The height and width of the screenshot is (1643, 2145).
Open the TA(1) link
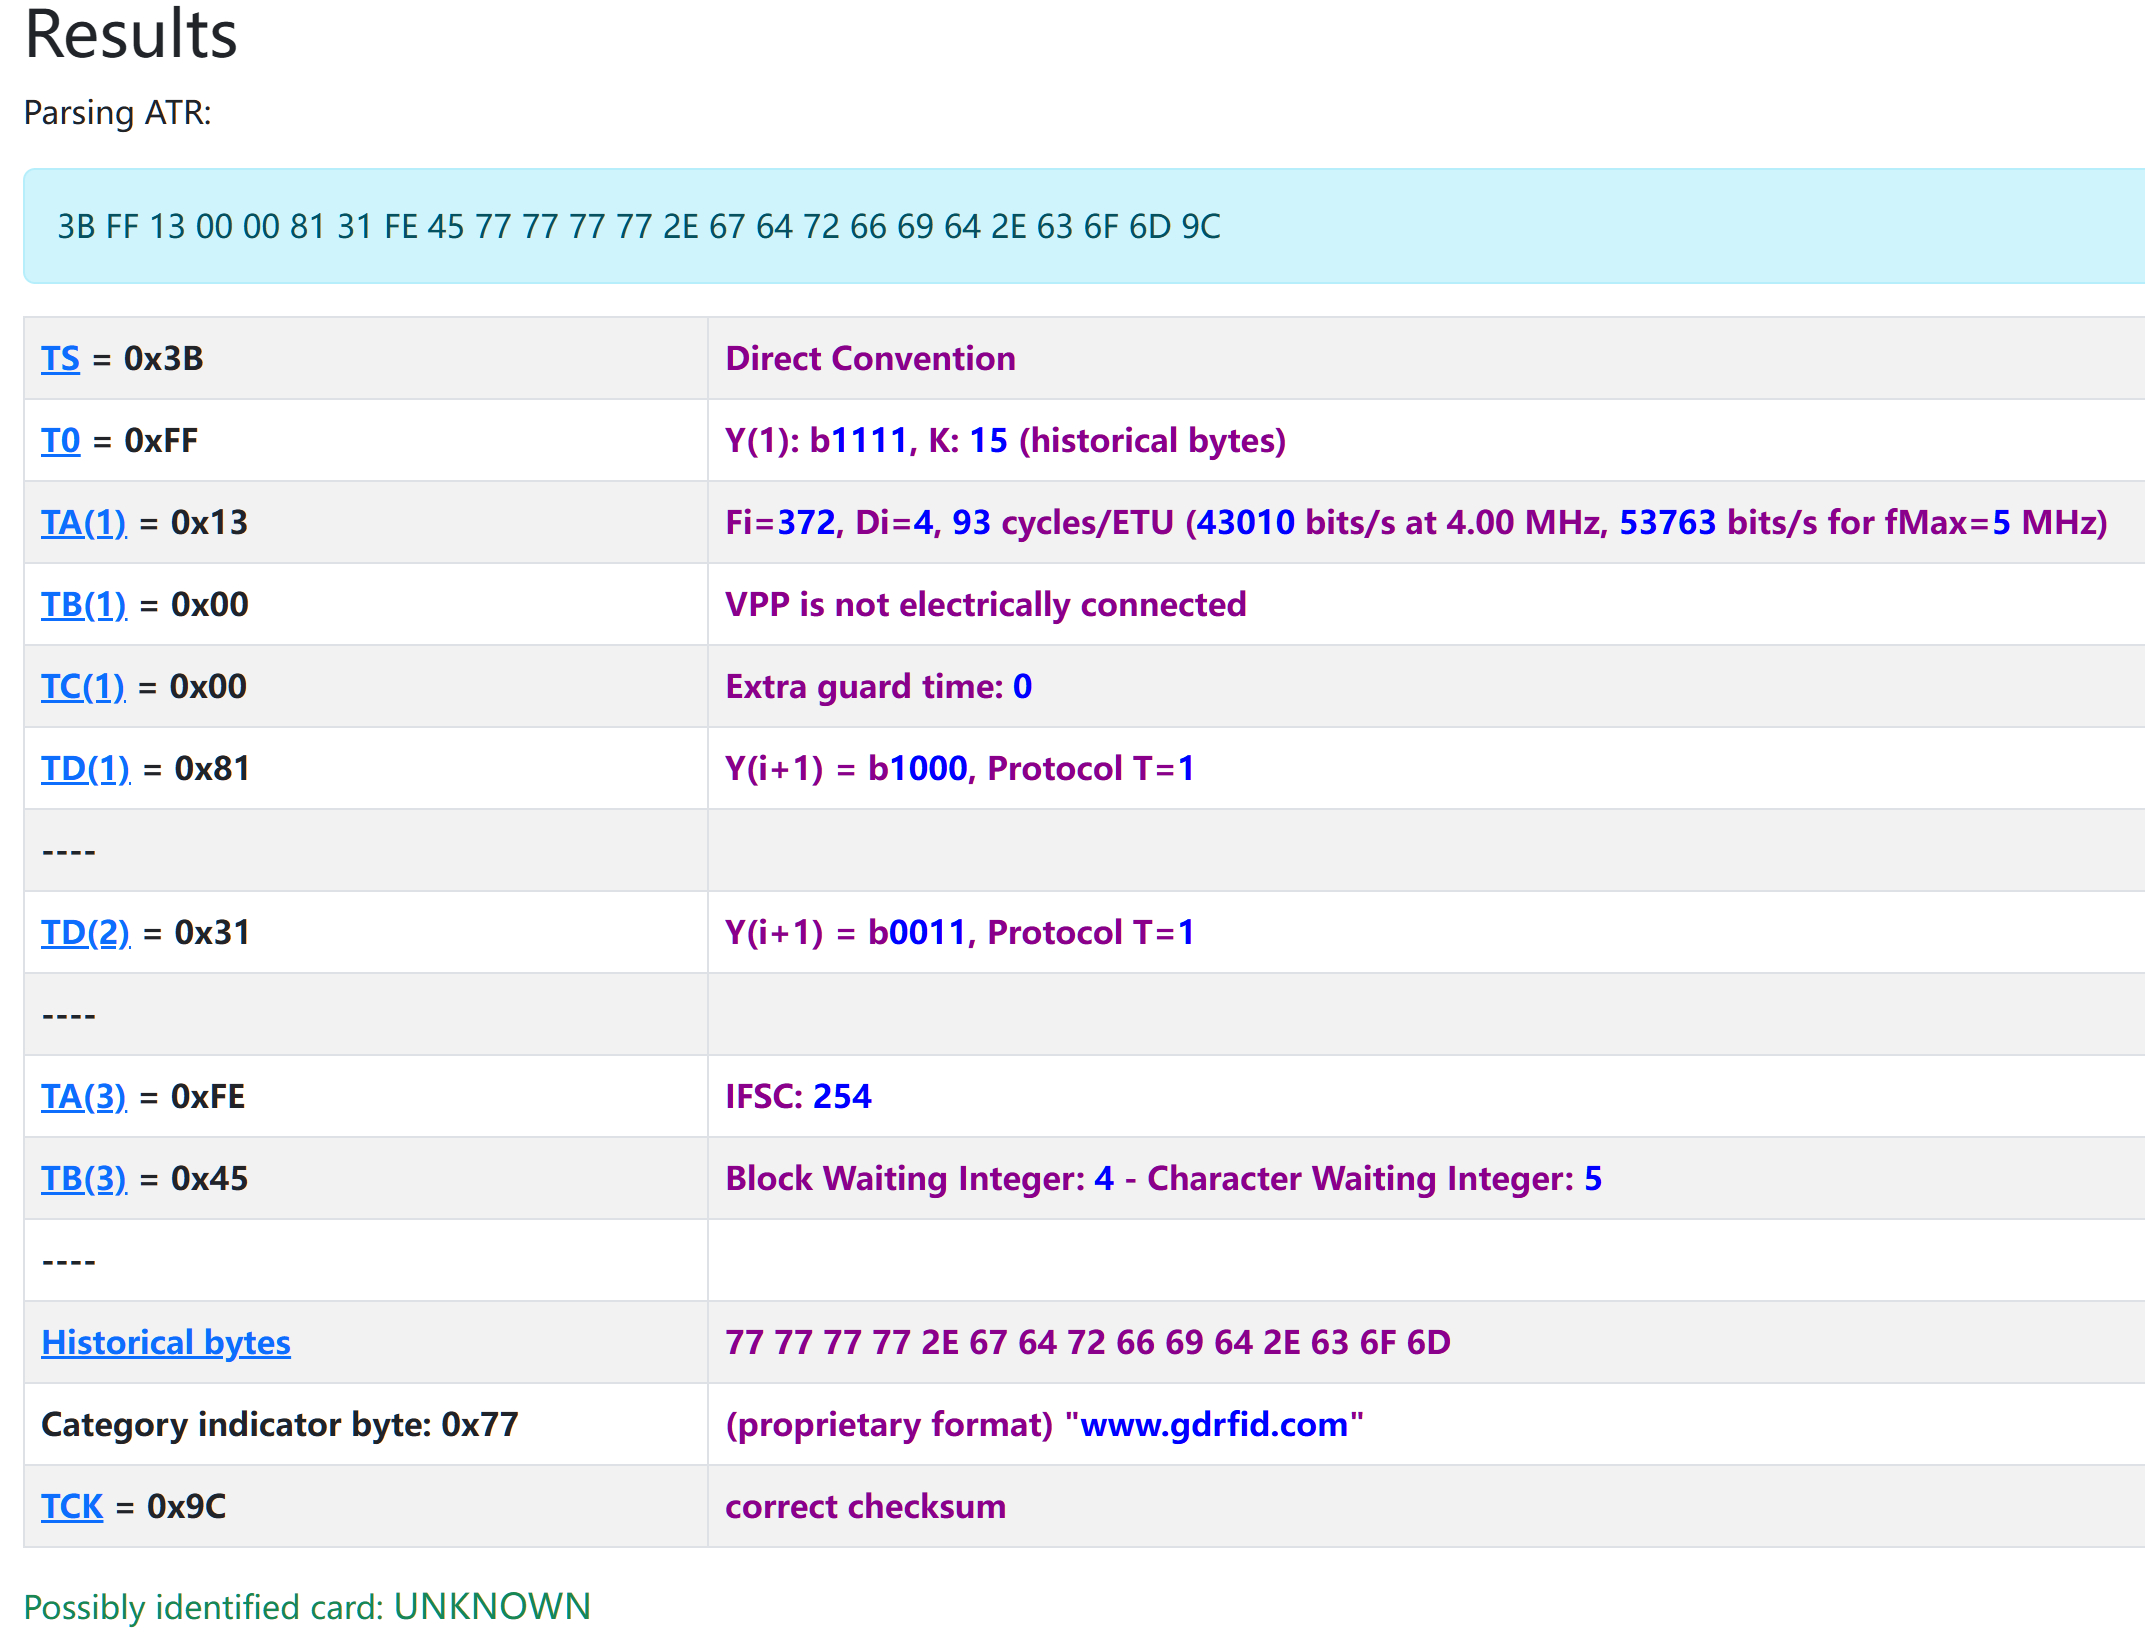tap(84, 523)
